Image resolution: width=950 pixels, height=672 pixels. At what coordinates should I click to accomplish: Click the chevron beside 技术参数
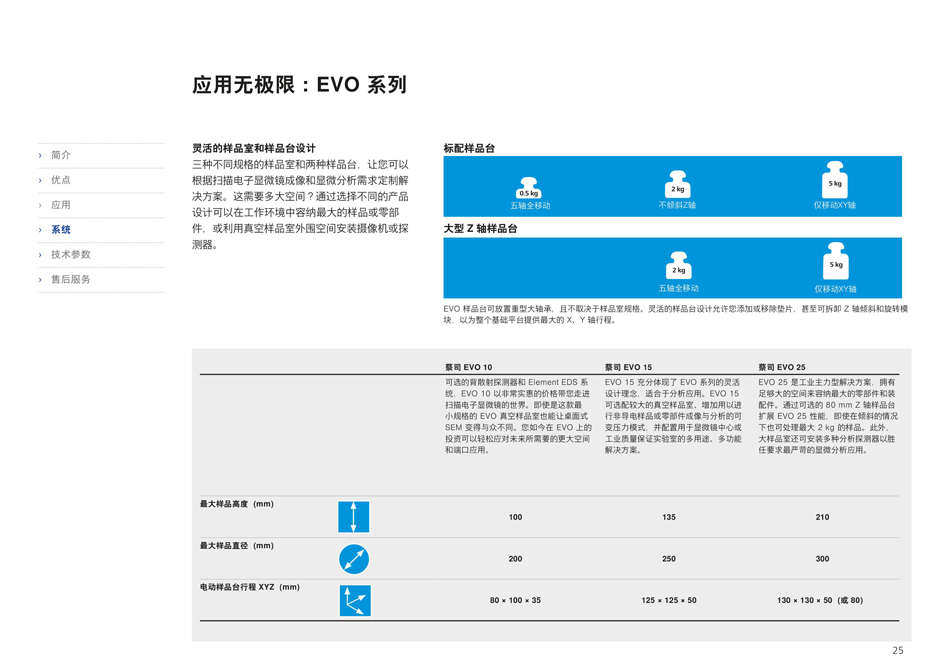[x=40, y=255]
